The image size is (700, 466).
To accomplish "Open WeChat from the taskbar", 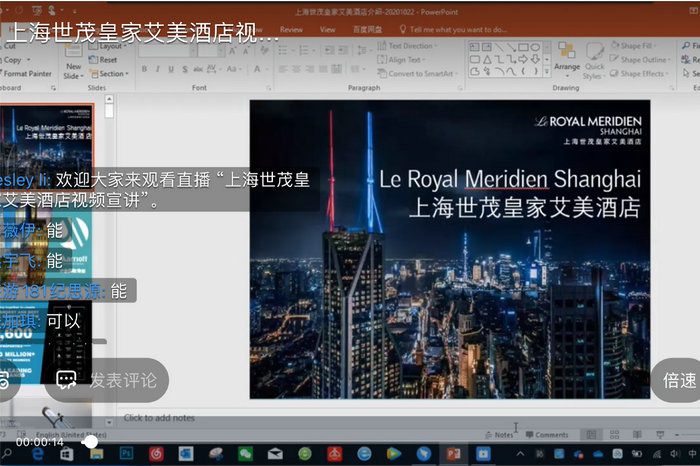I will 245,454.
